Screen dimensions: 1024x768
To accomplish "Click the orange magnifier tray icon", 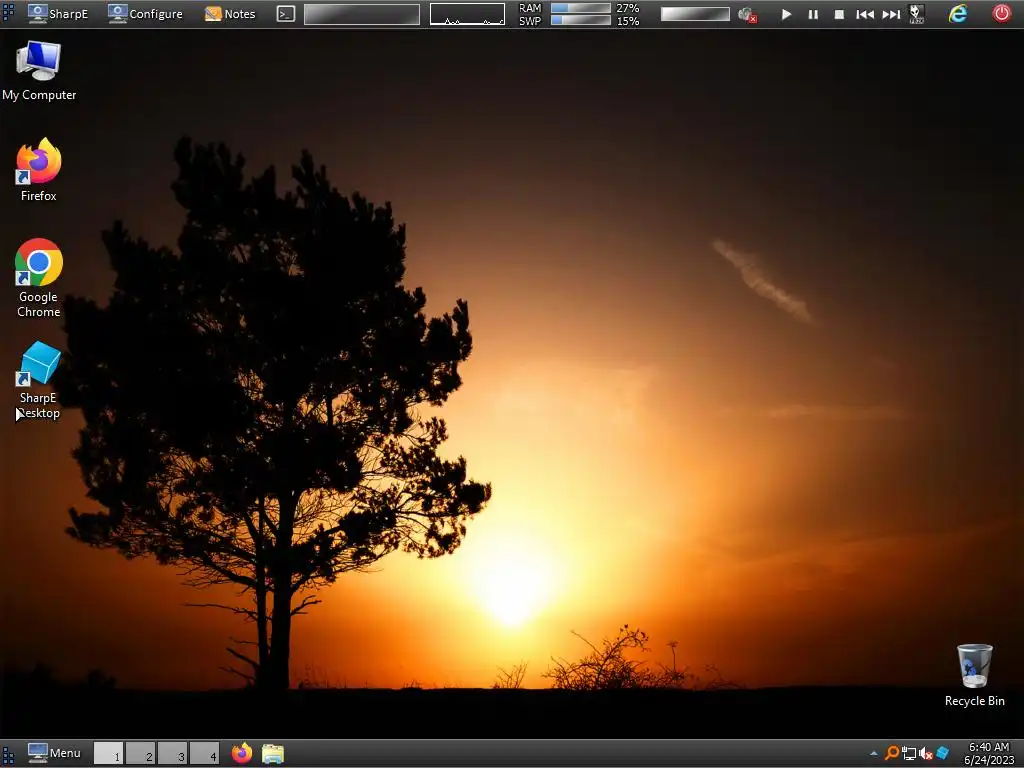I will 891,754.
